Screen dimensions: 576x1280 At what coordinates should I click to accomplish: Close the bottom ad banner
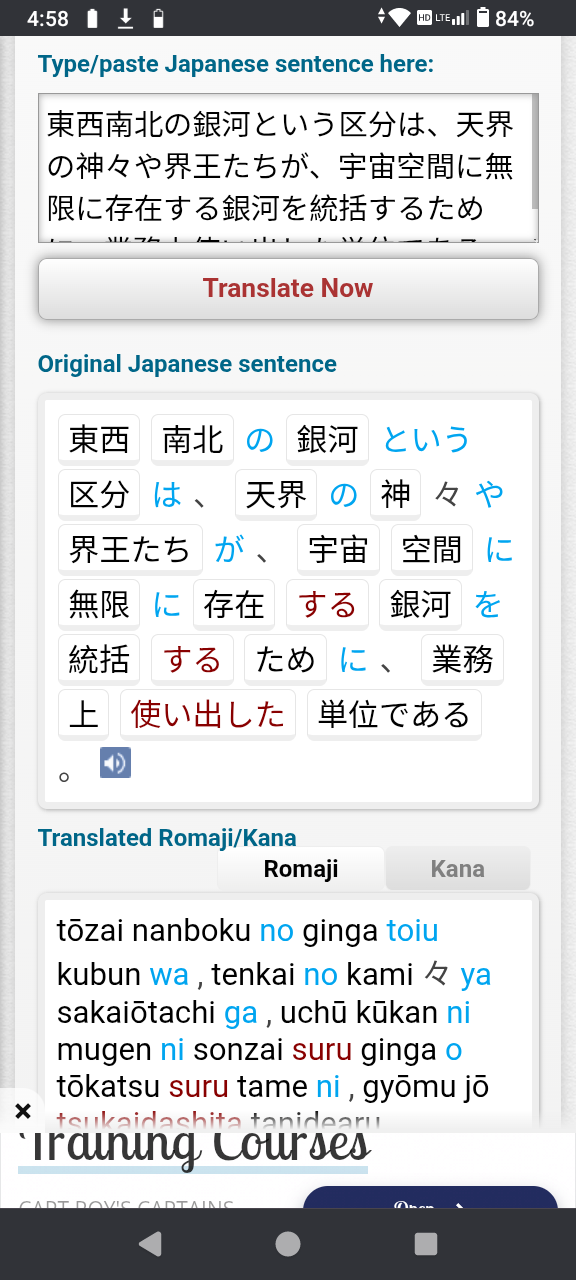pyautogui.click(x=23, y=1110)
